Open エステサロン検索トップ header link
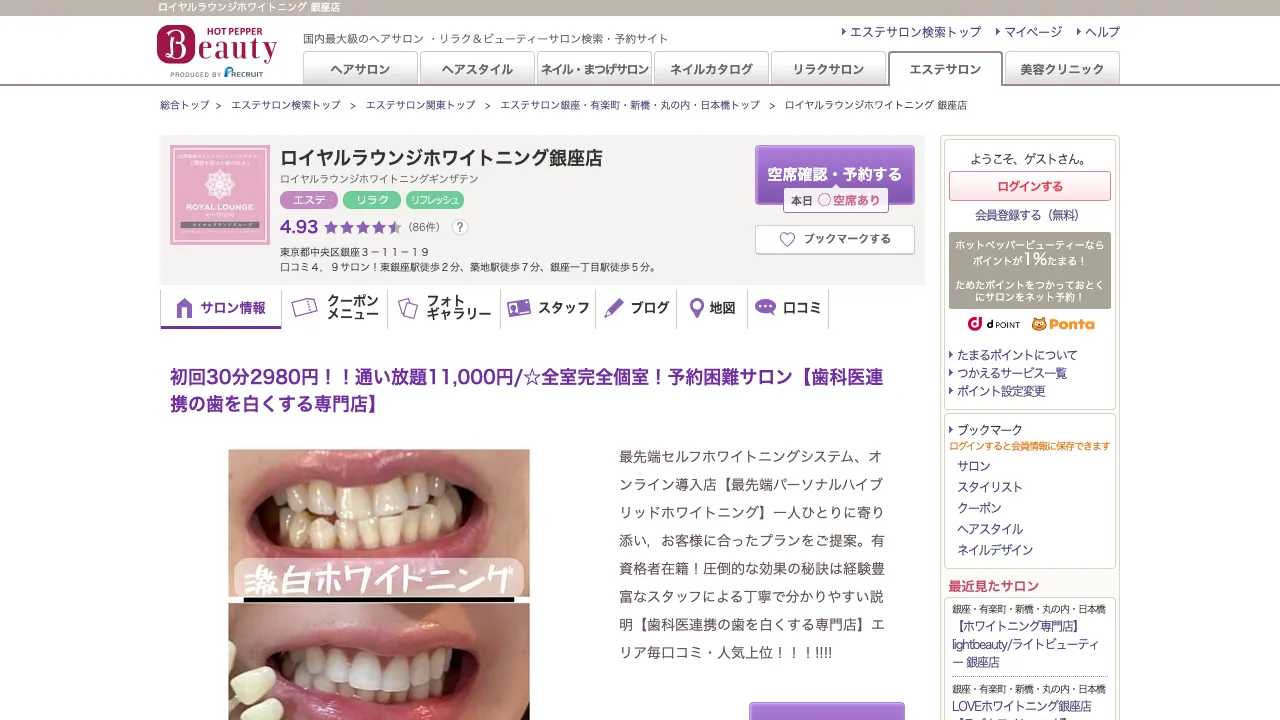Image resolution: width=1280 pixels, height=720 pixels. pos(915,32)
